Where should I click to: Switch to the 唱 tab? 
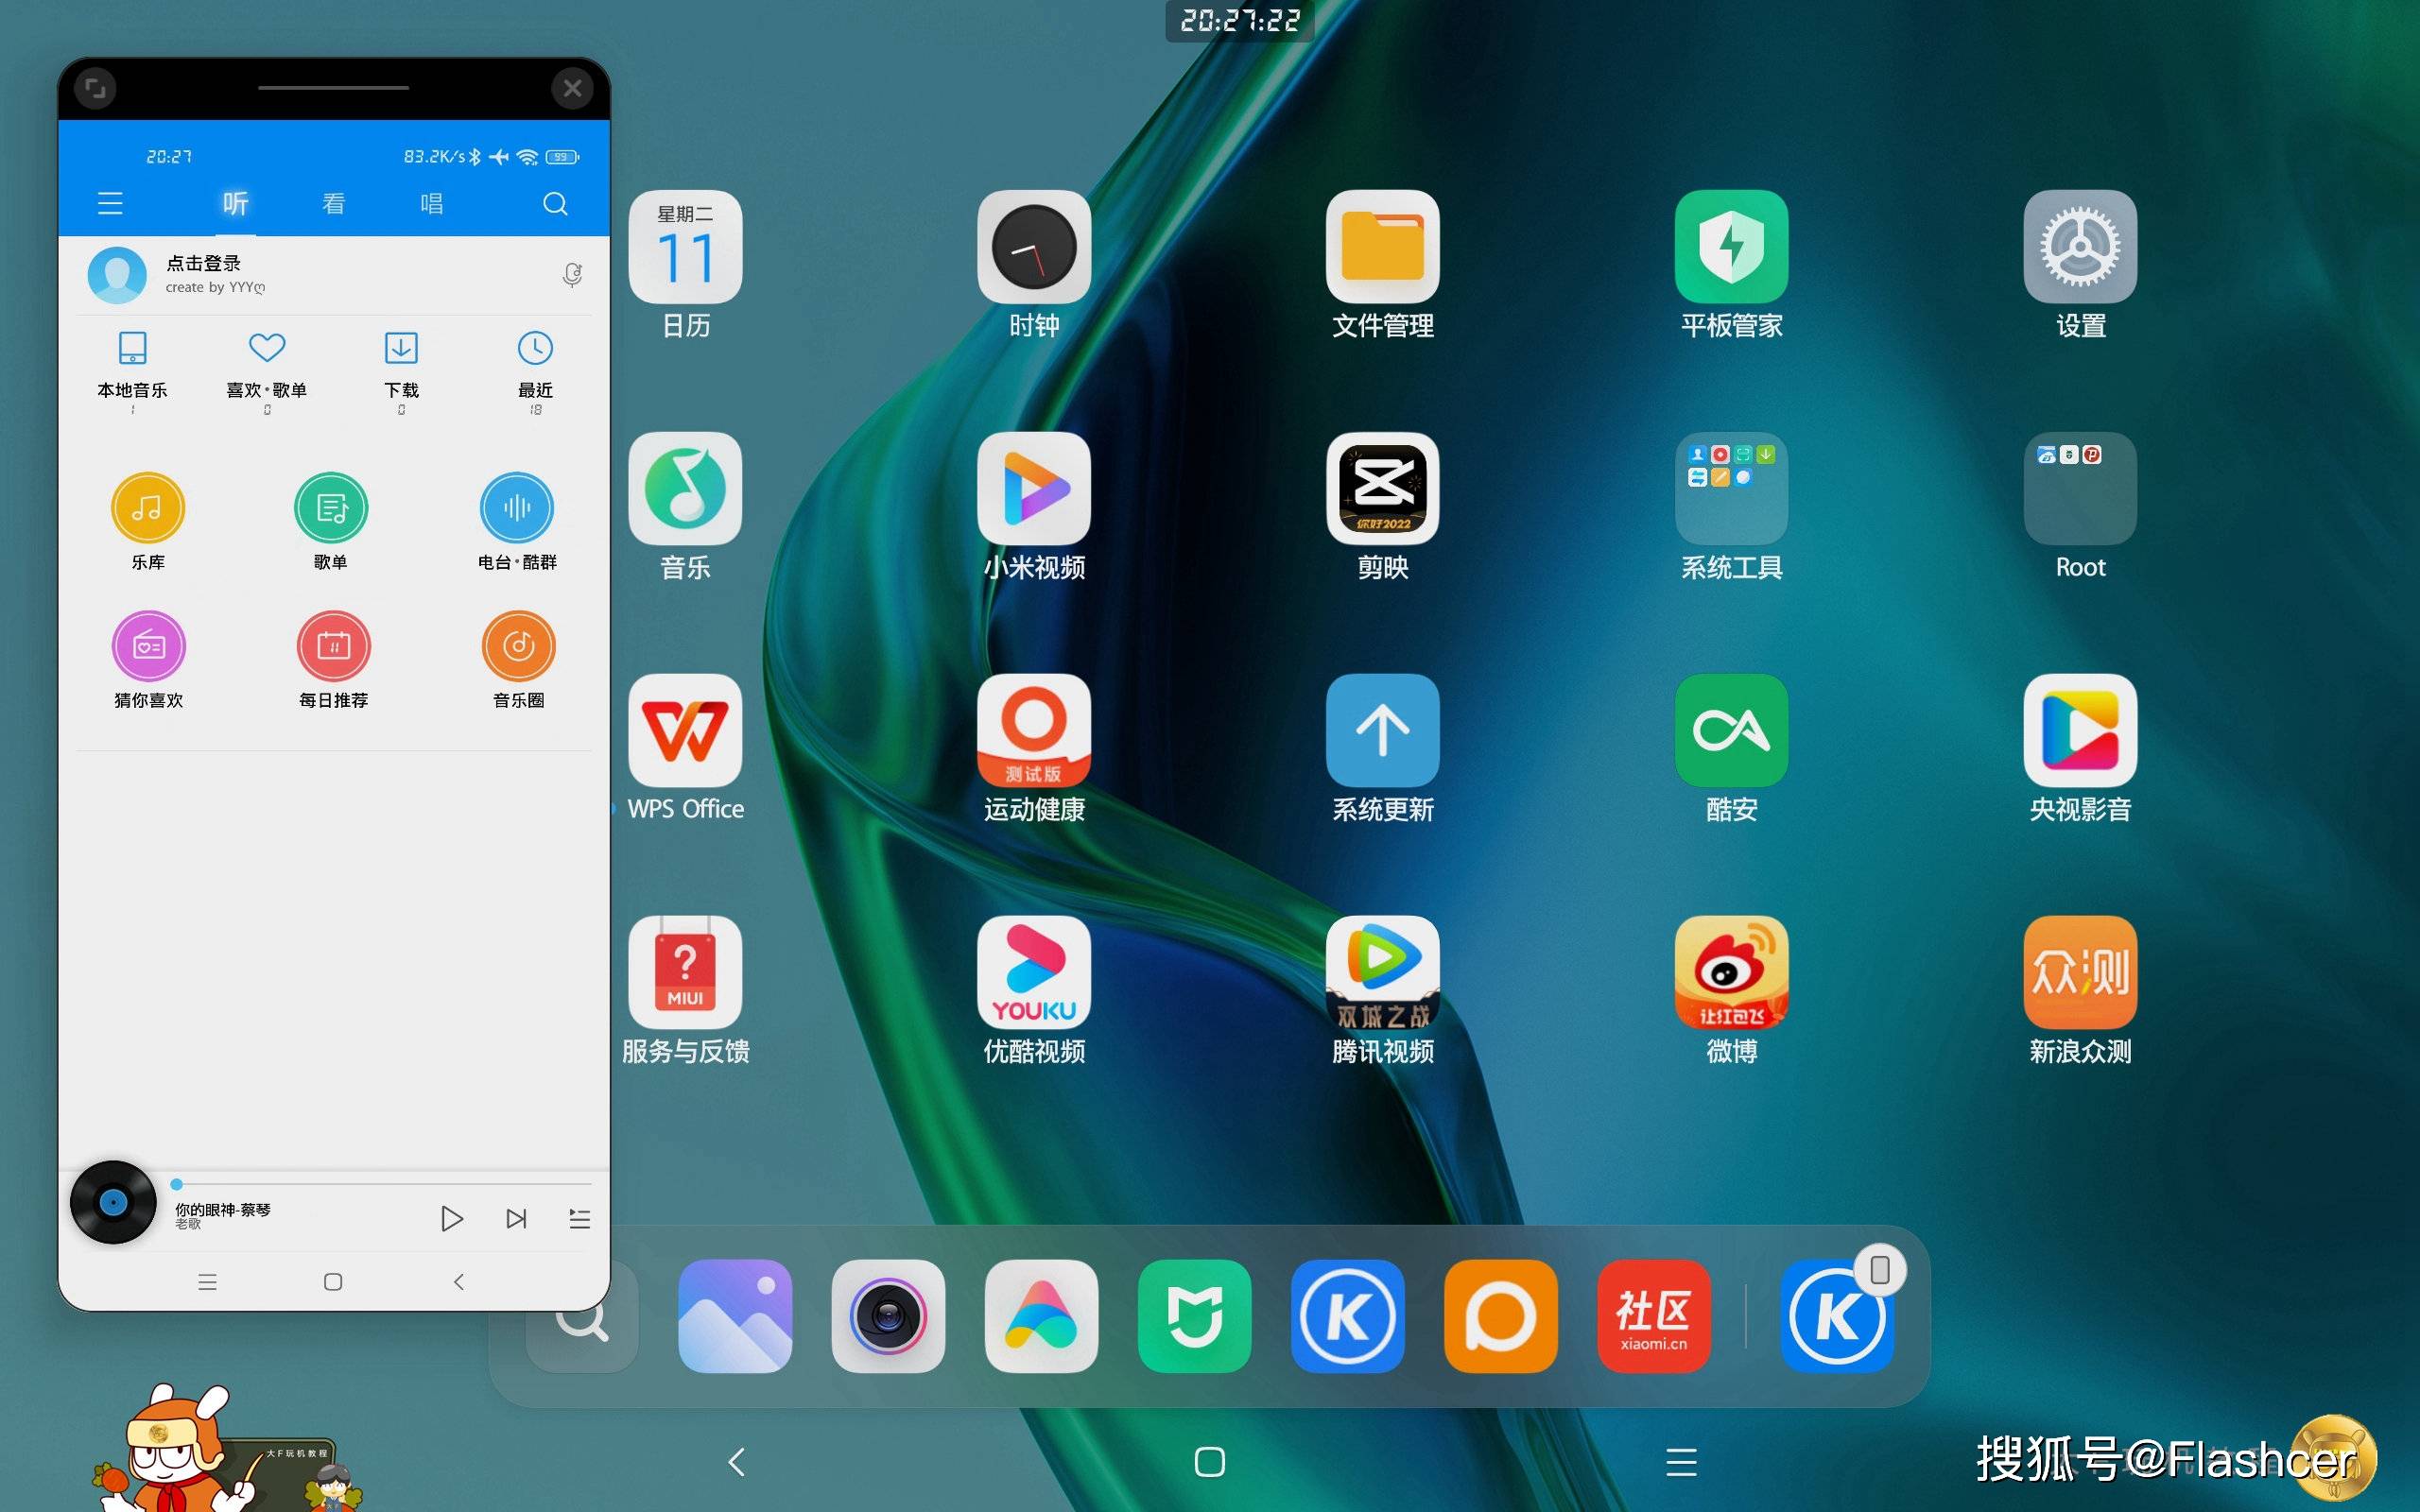(432, 204)
